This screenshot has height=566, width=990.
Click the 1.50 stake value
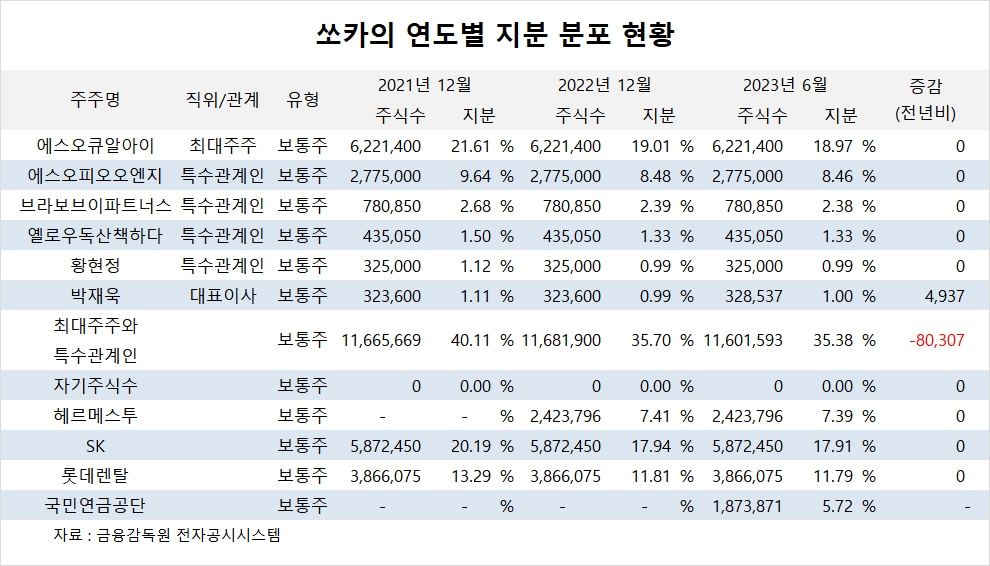pos(475,236)
